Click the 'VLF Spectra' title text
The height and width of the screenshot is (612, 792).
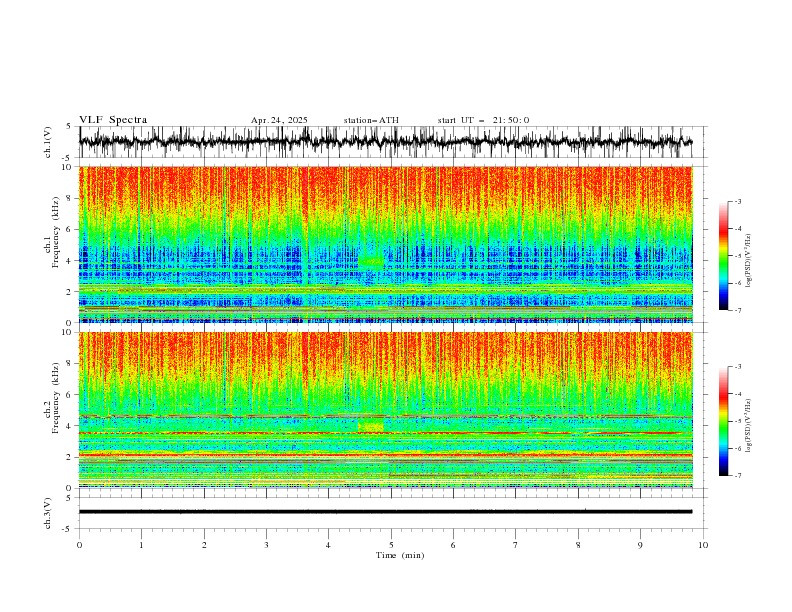point(113,120)
